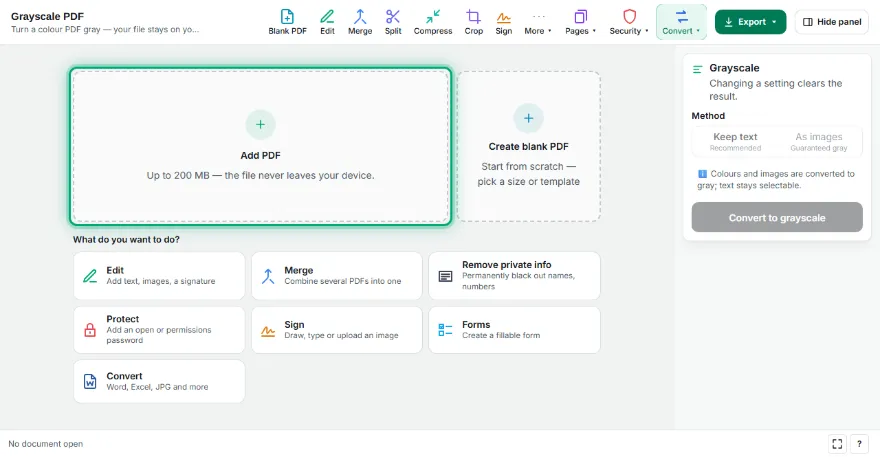The width and height of the screenshot is (880, 457).
Task: Click the Forms card title
Action: tap(476, 325)
